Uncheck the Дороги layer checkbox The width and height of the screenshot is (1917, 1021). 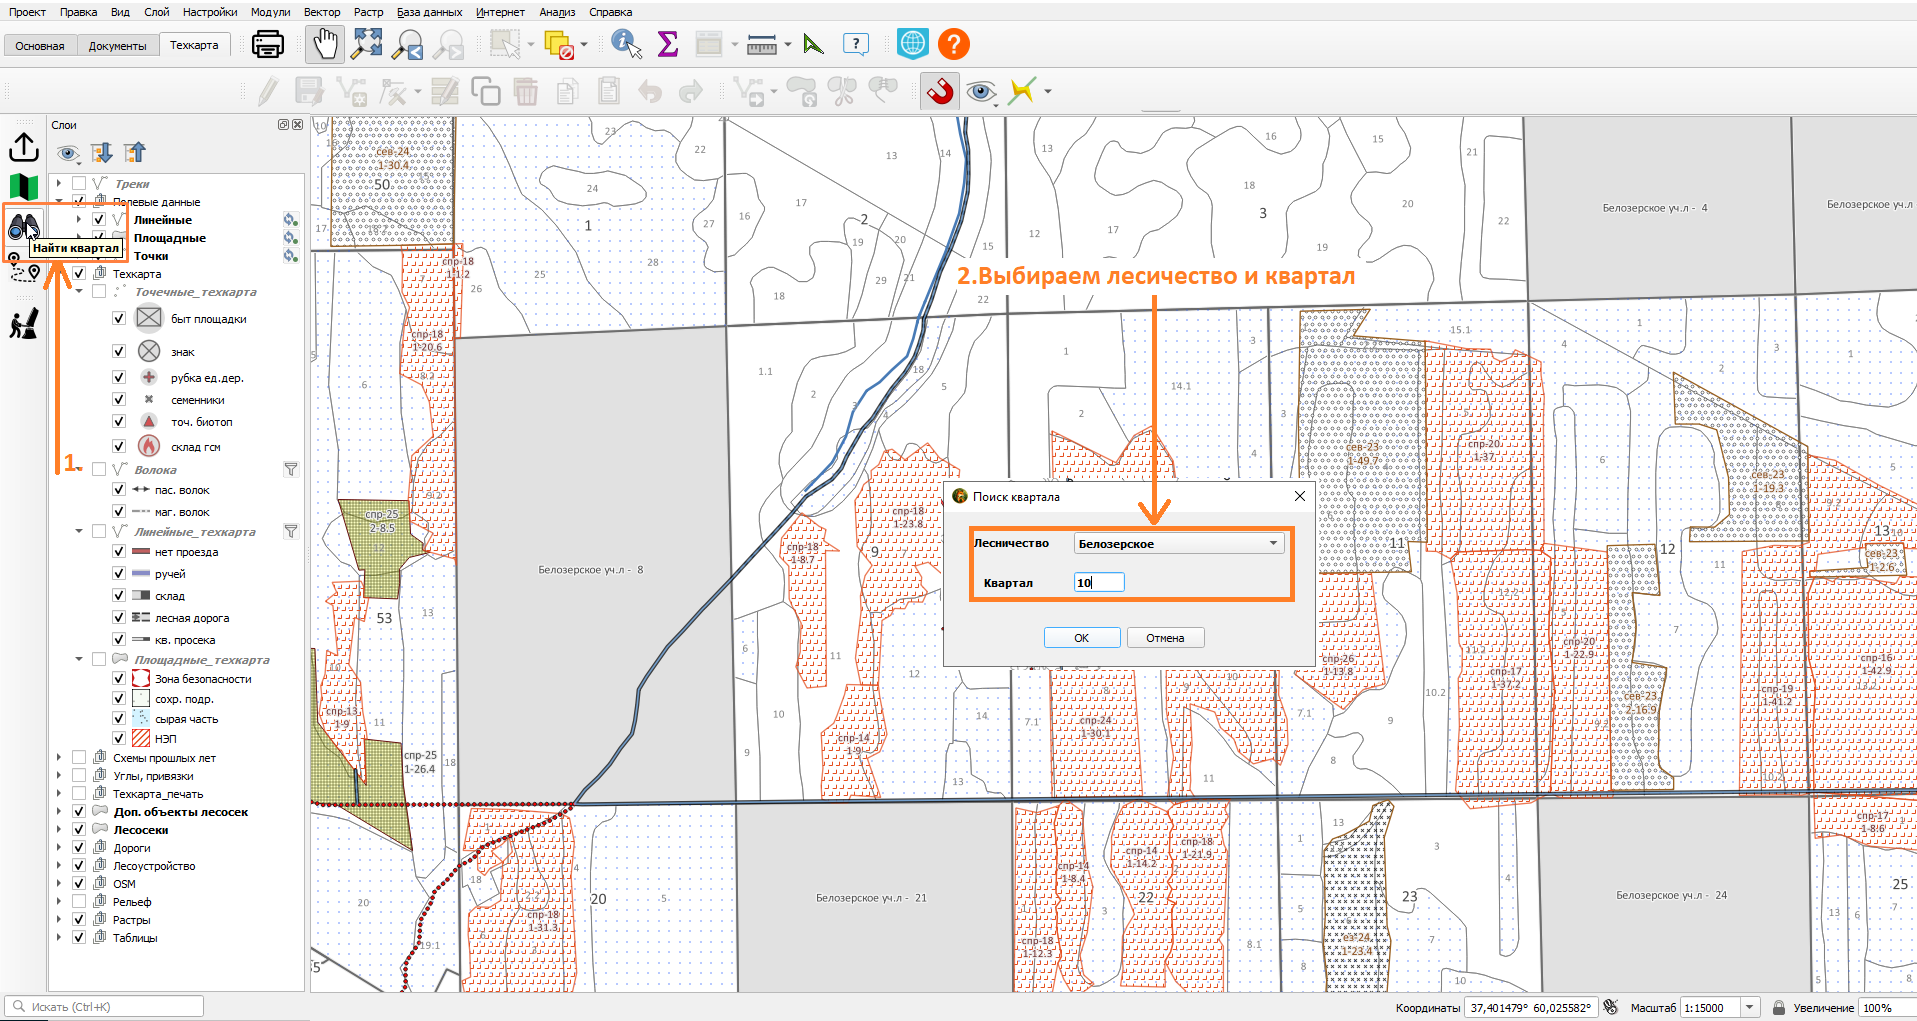coord(79,848)
